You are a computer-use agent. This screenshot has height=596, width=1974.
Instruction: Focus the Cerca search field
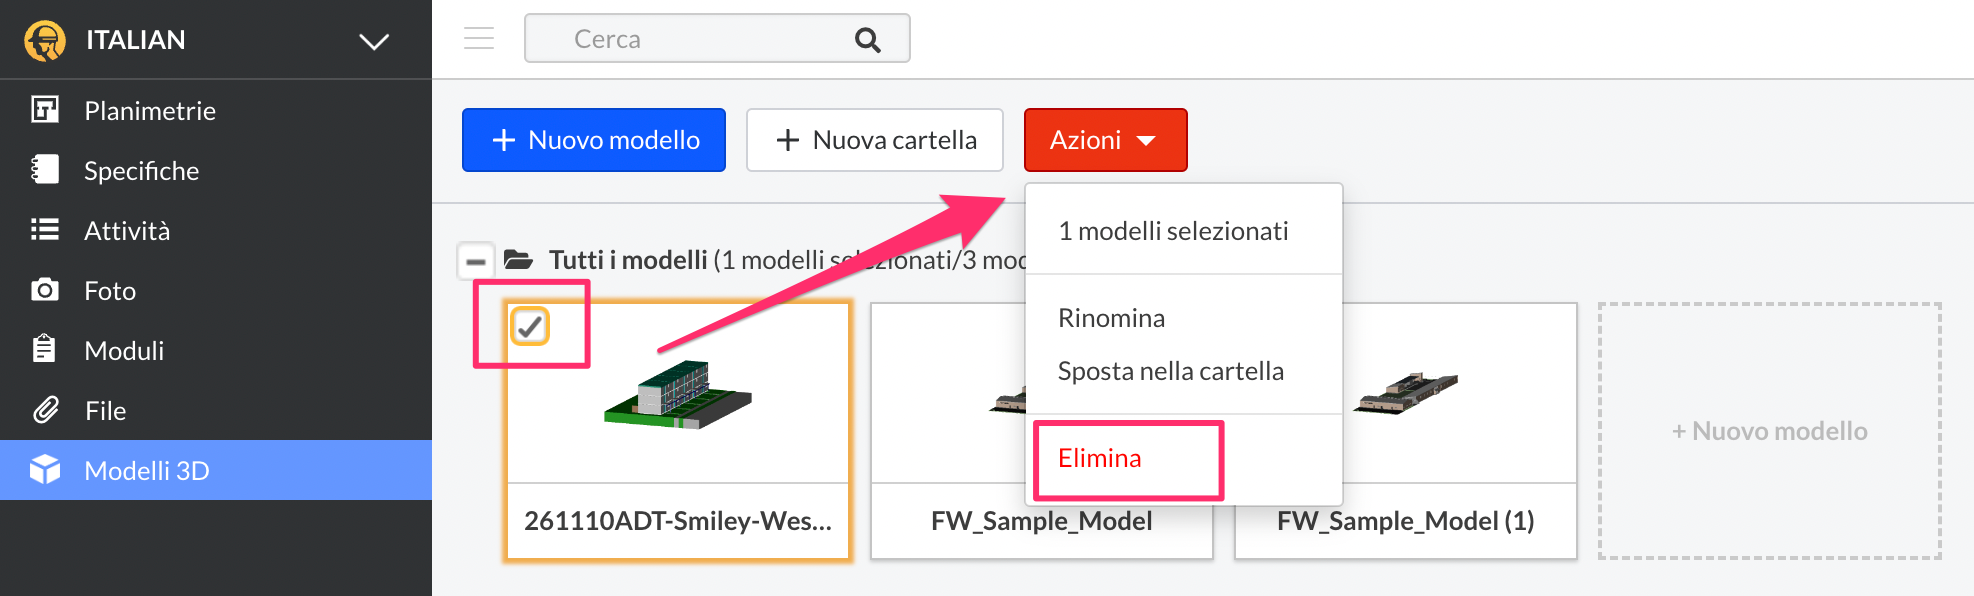pos(717,39)
